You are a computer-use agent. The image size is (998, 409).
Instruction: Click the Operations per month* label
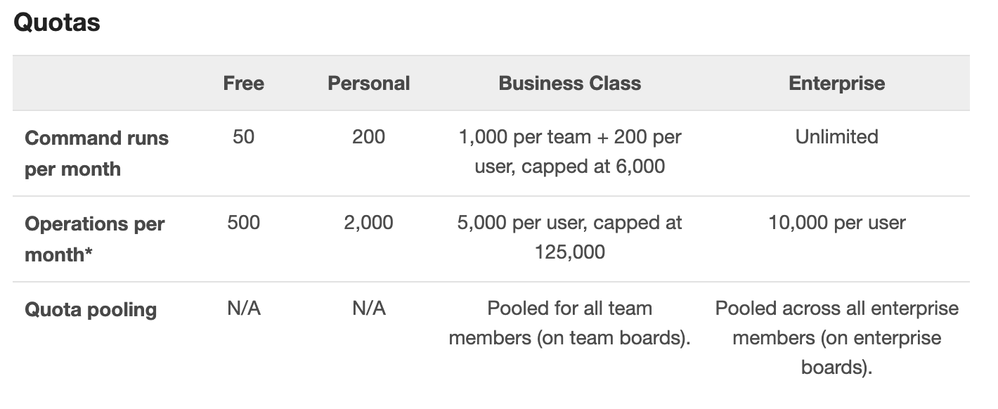click(95, 239)
